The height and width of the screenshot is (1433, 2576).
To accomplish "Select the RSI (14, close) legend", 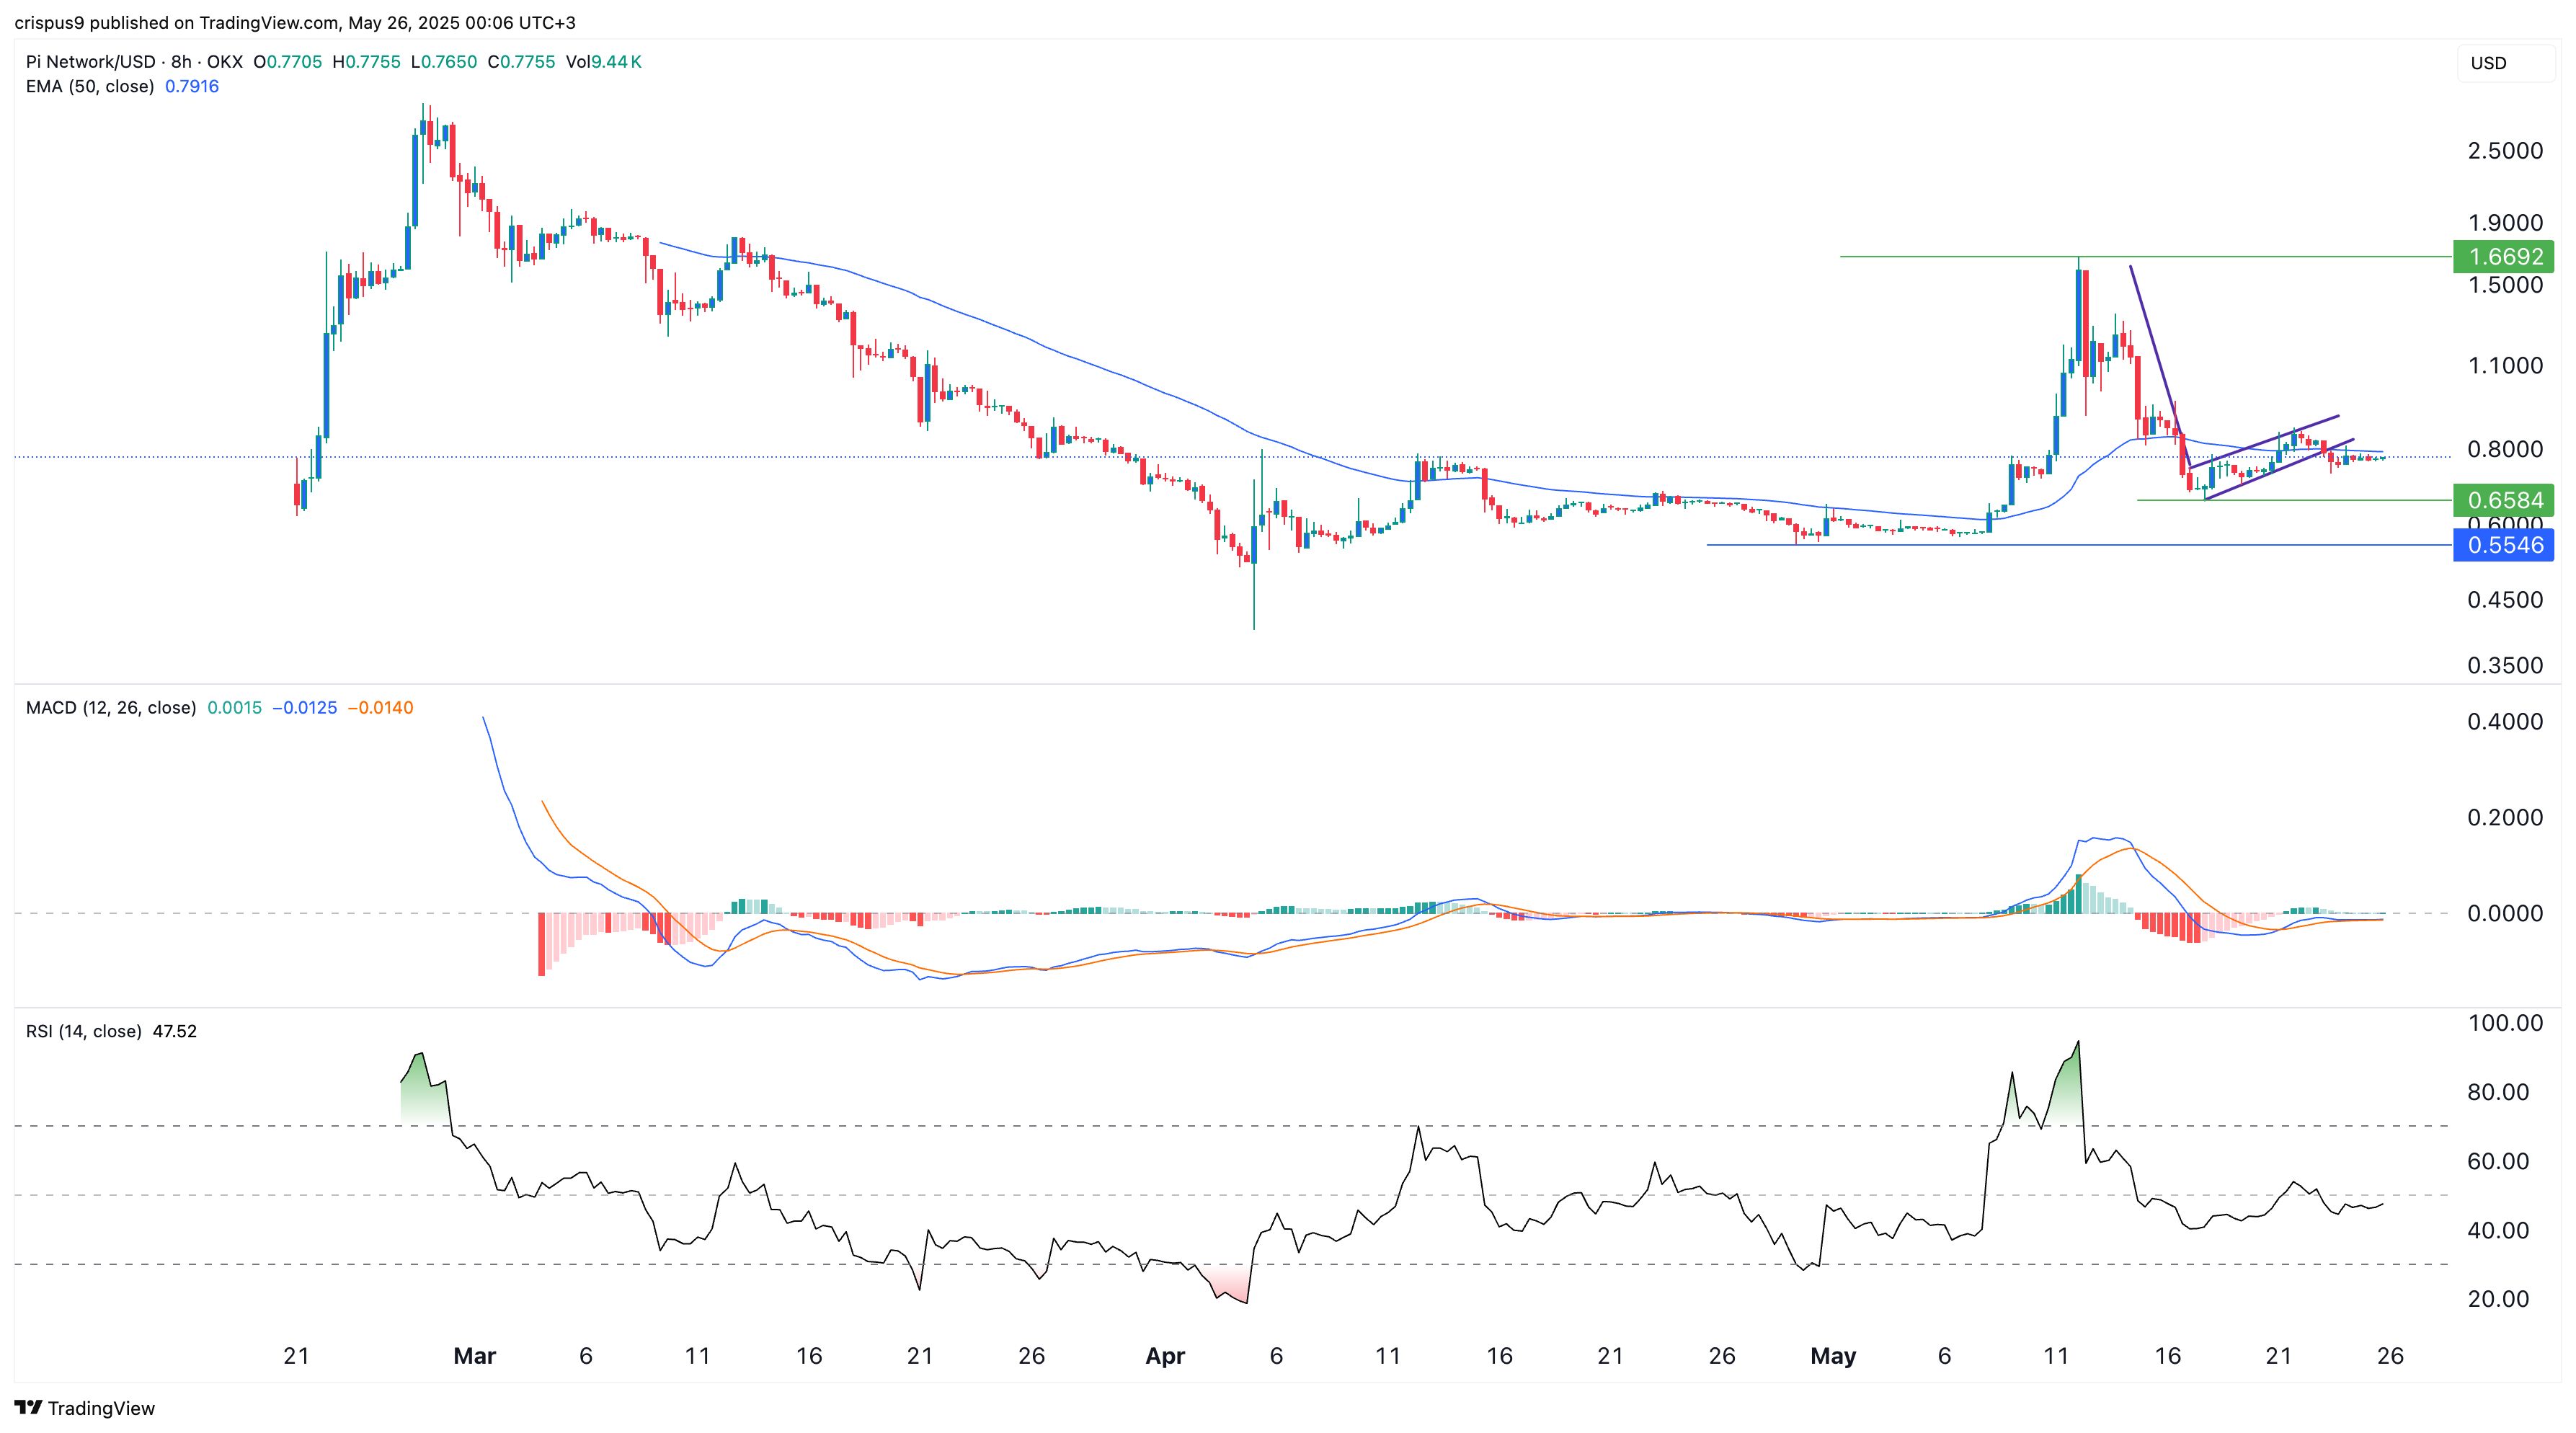I will (x=84, y=1031).
